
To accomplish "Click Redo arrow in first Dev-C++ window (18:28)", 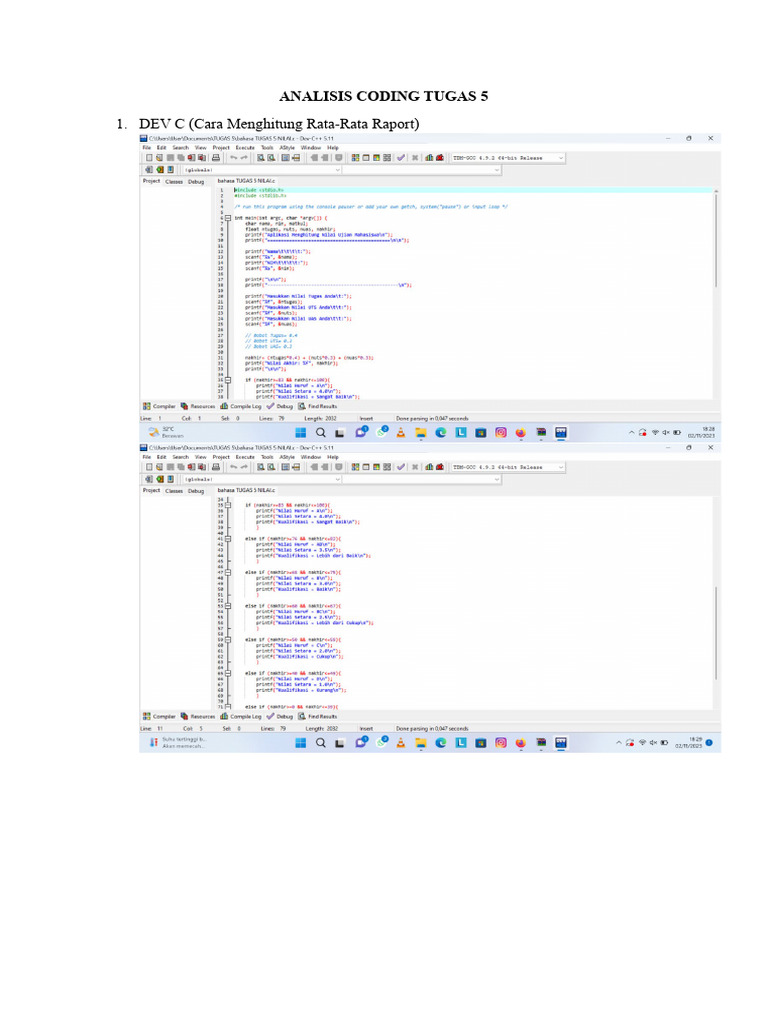I will 244,157.
